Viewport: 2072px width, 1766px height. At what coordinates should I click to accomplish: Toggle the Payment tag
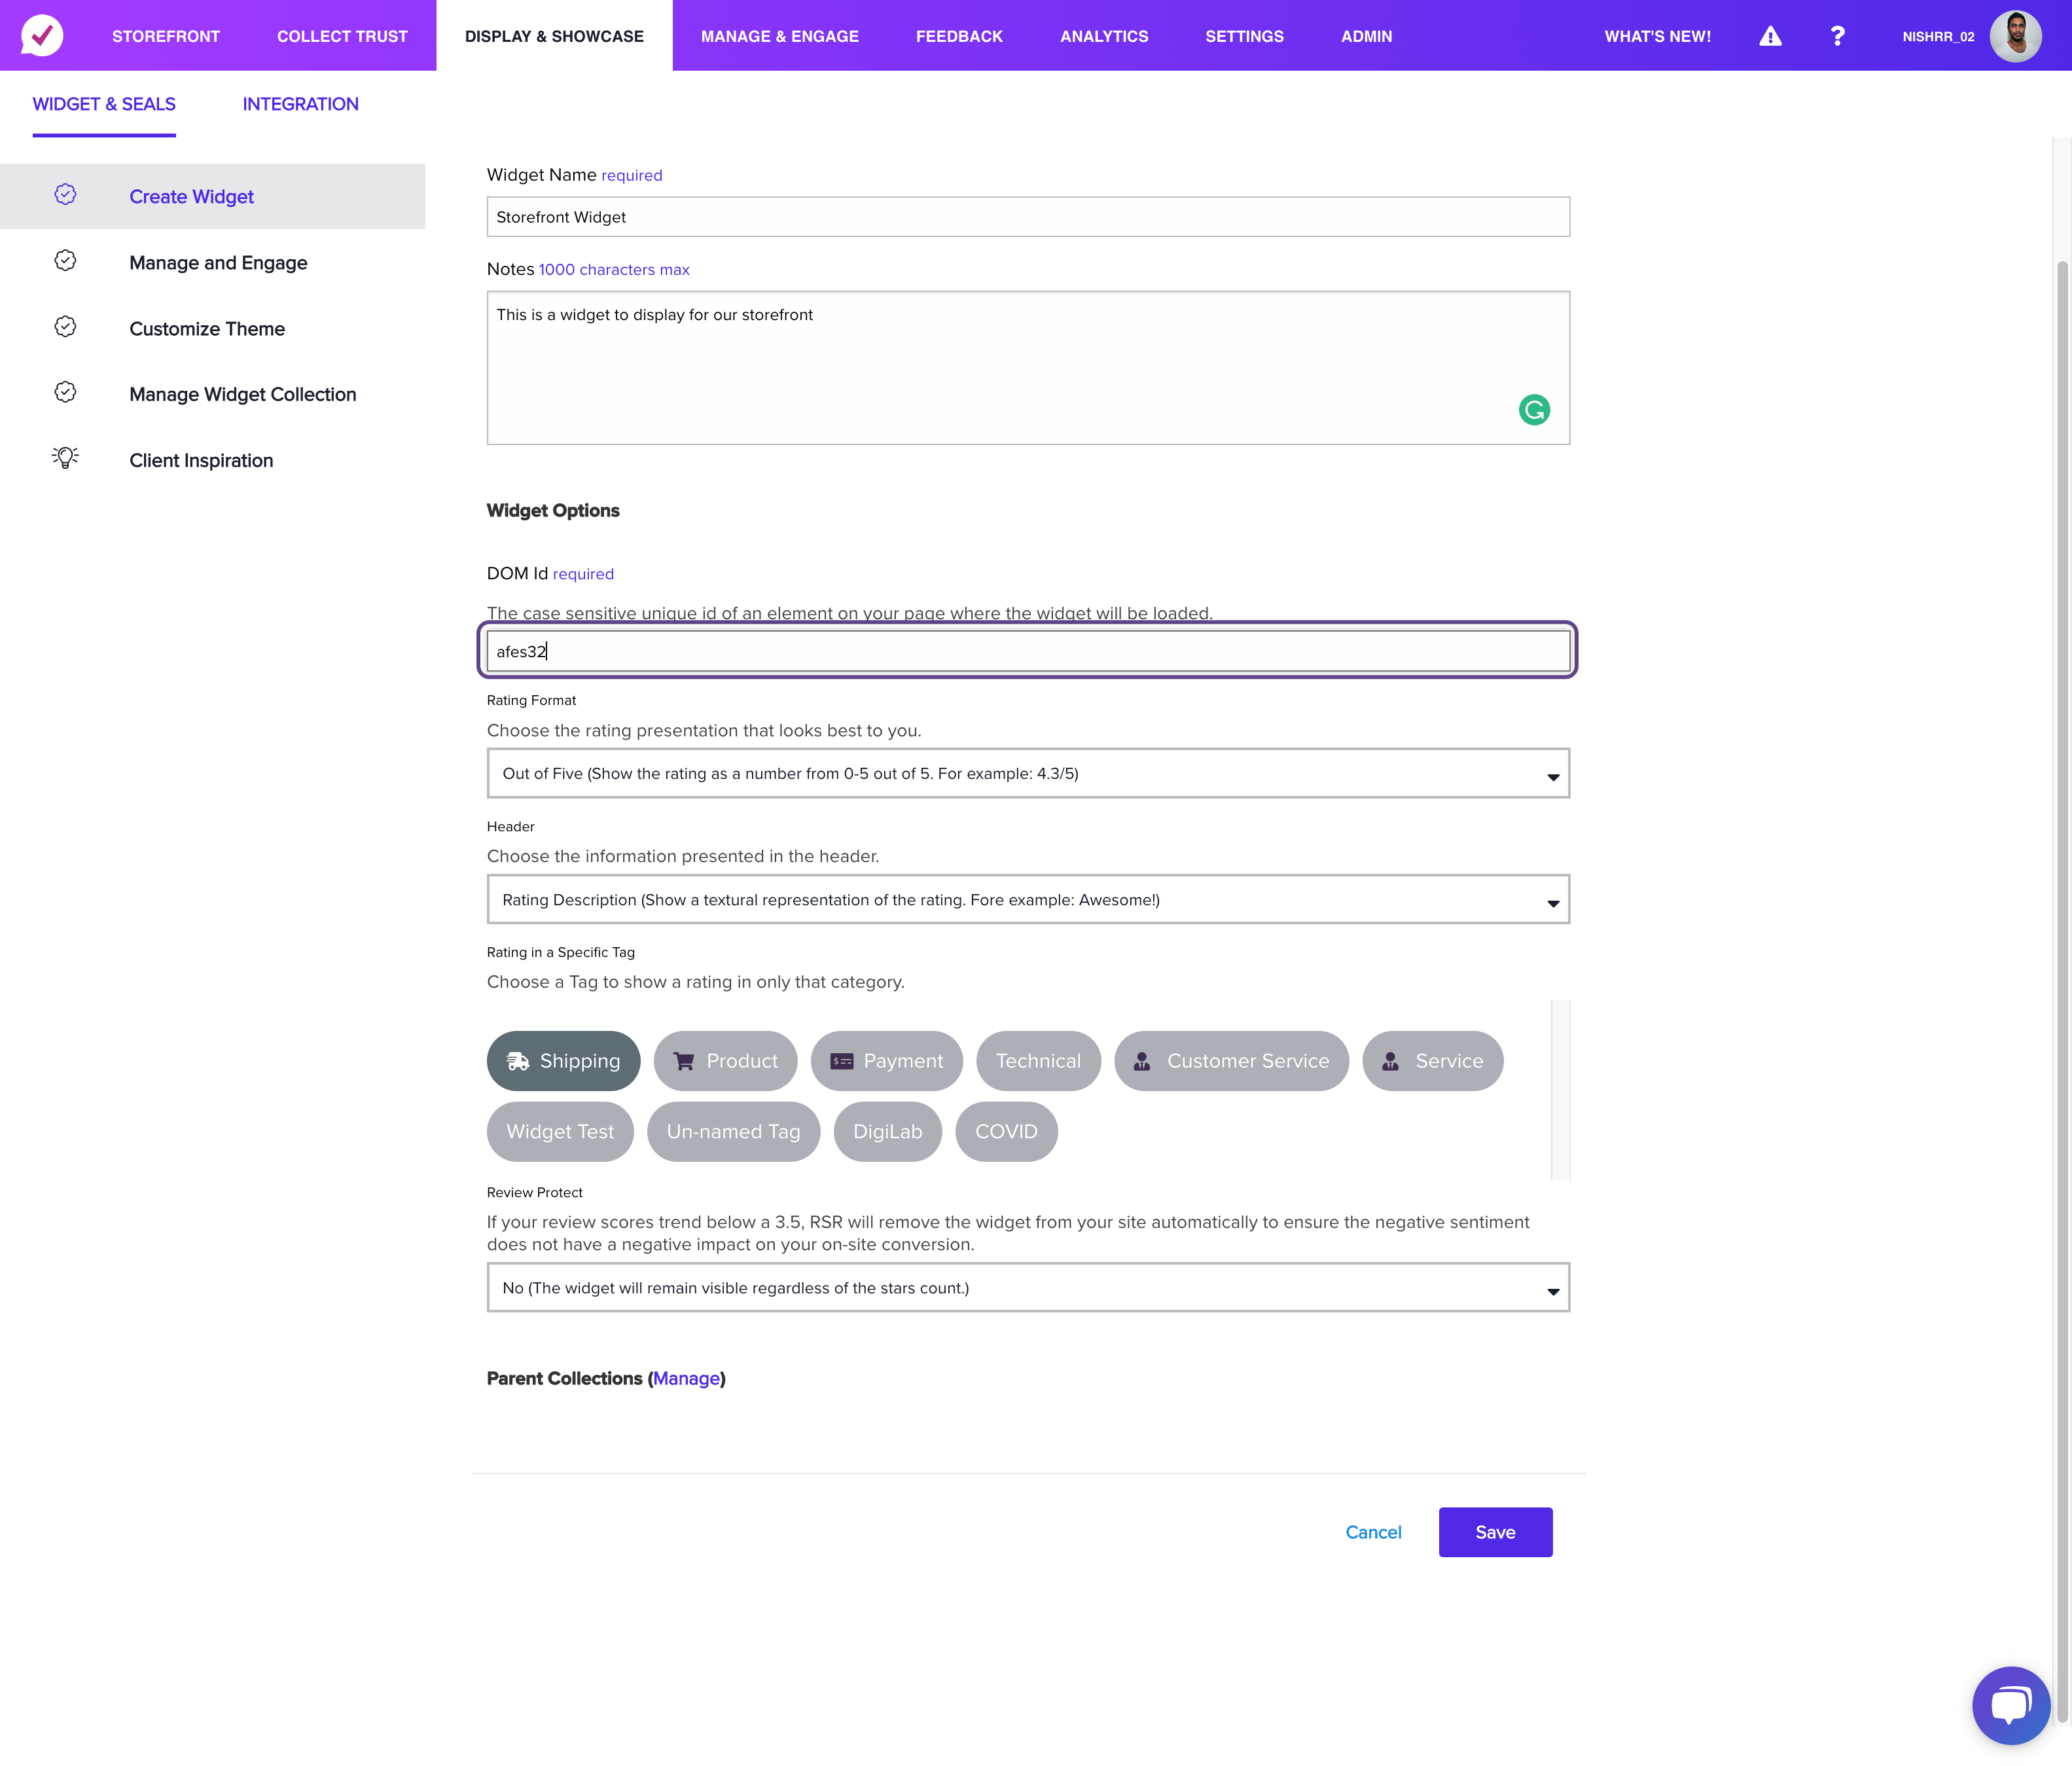[x=886, y=1061]
